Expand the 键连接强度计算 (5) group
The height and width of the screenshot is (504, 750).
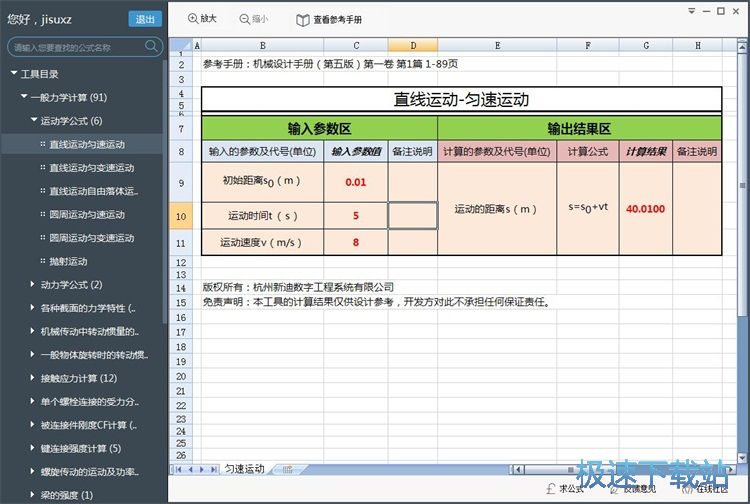click(33, 448)
